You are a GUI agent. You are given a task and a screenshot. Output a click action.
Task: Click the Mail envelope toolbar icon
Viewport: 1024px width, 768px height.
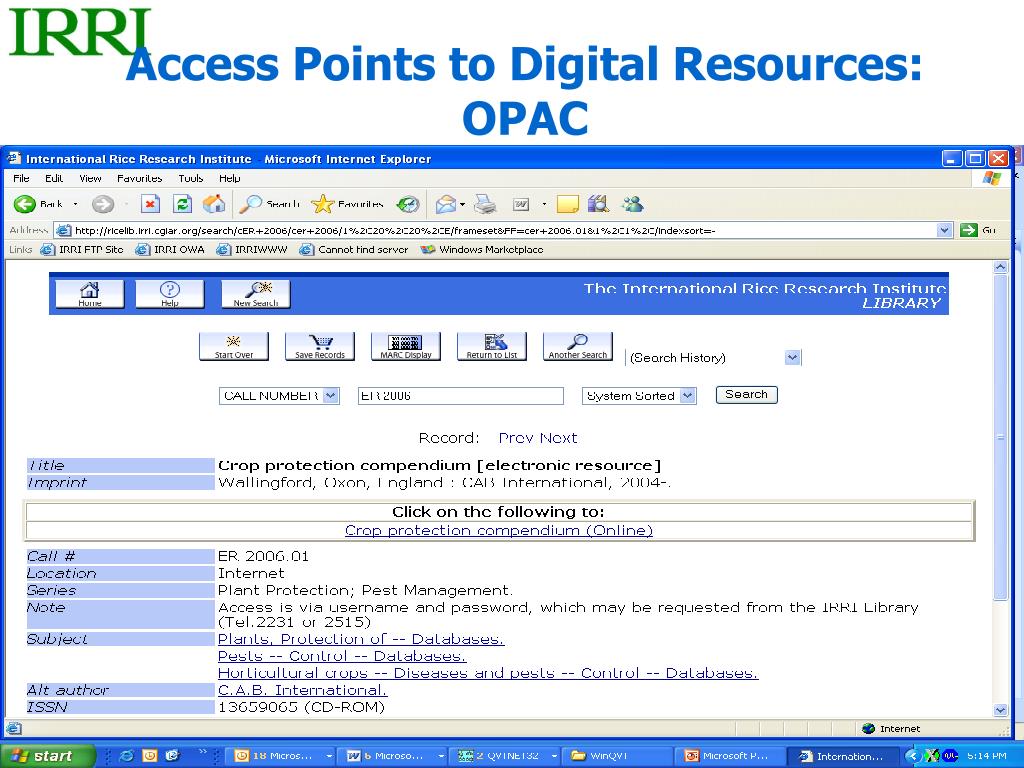(x=445, y=204)
